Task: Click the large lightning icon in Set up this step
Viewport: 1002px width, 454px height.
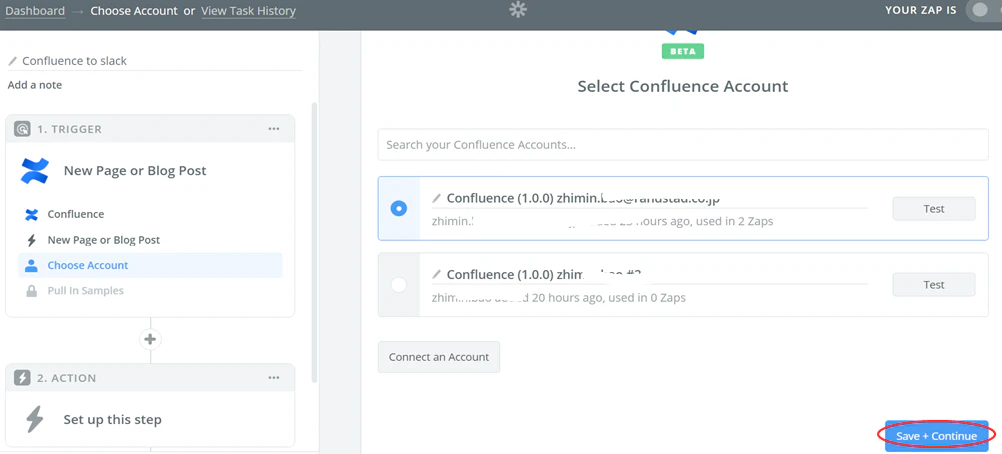Action: point(35,420)
